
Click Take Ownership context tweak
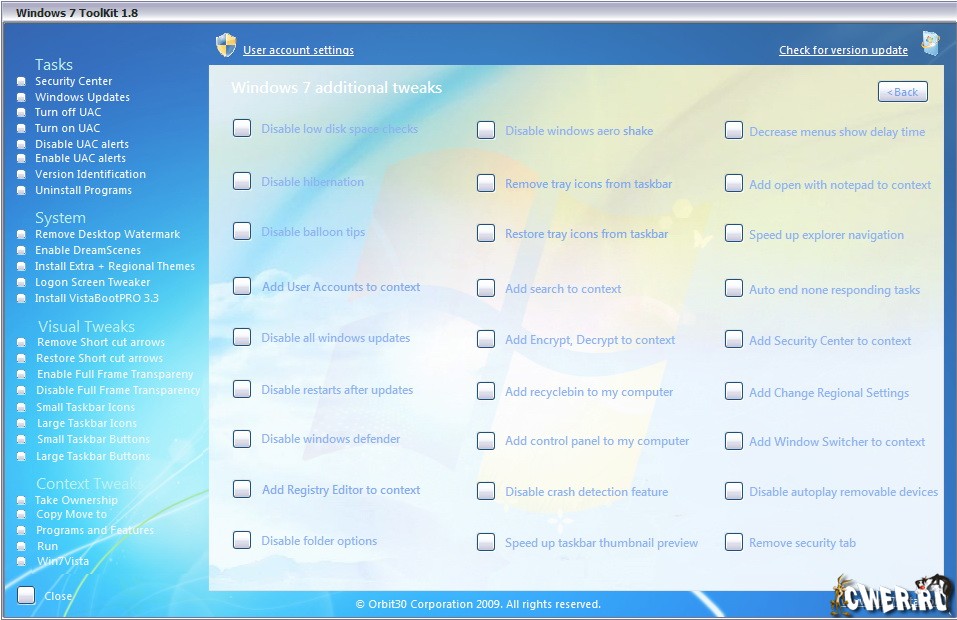76,500
